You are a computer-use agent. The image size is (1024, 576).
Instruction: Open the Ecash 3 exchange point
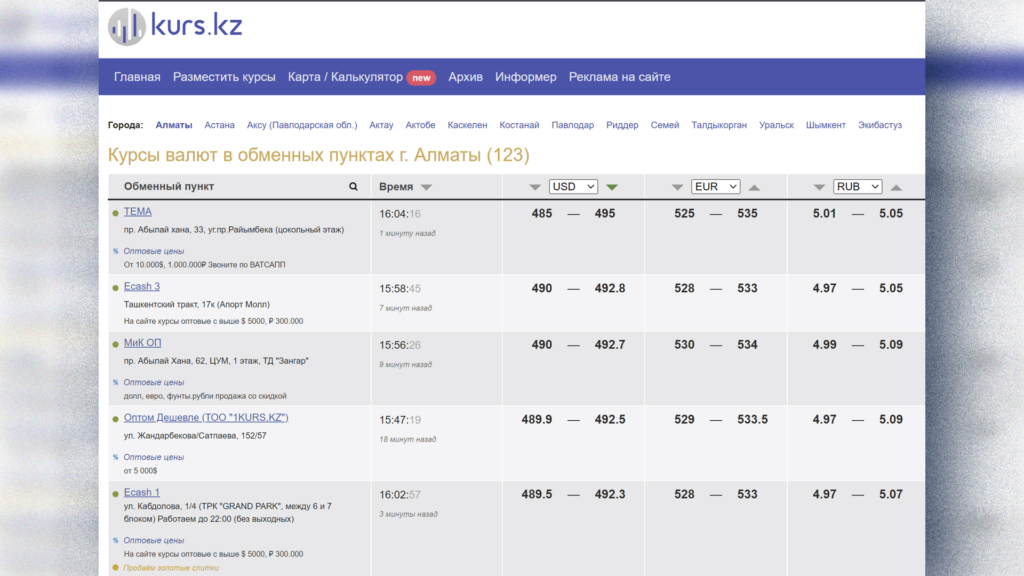pyautogui.click(x=142, y=286)
